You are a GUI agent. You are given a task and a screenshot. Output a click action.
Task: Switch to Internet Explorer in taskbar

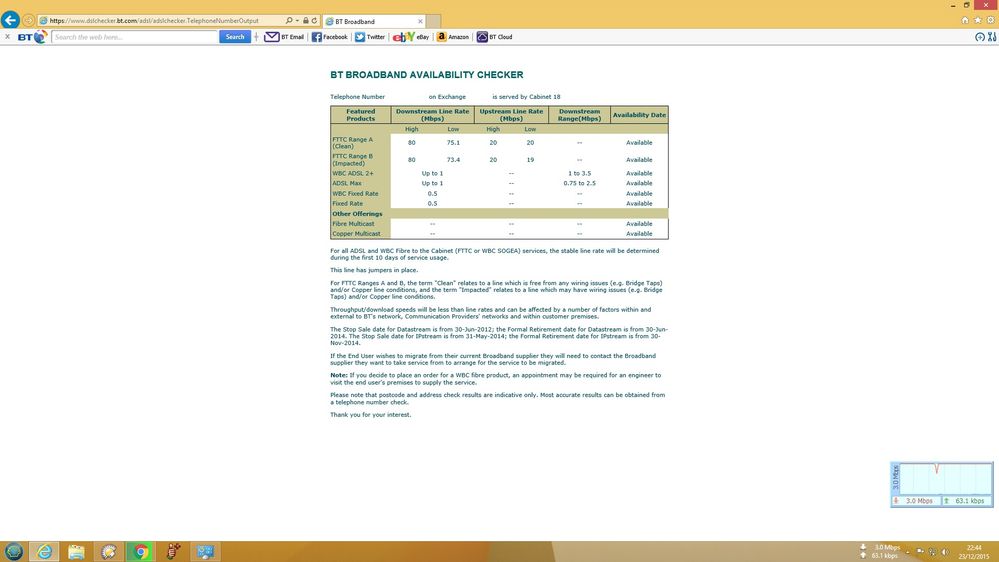point(45,551)
